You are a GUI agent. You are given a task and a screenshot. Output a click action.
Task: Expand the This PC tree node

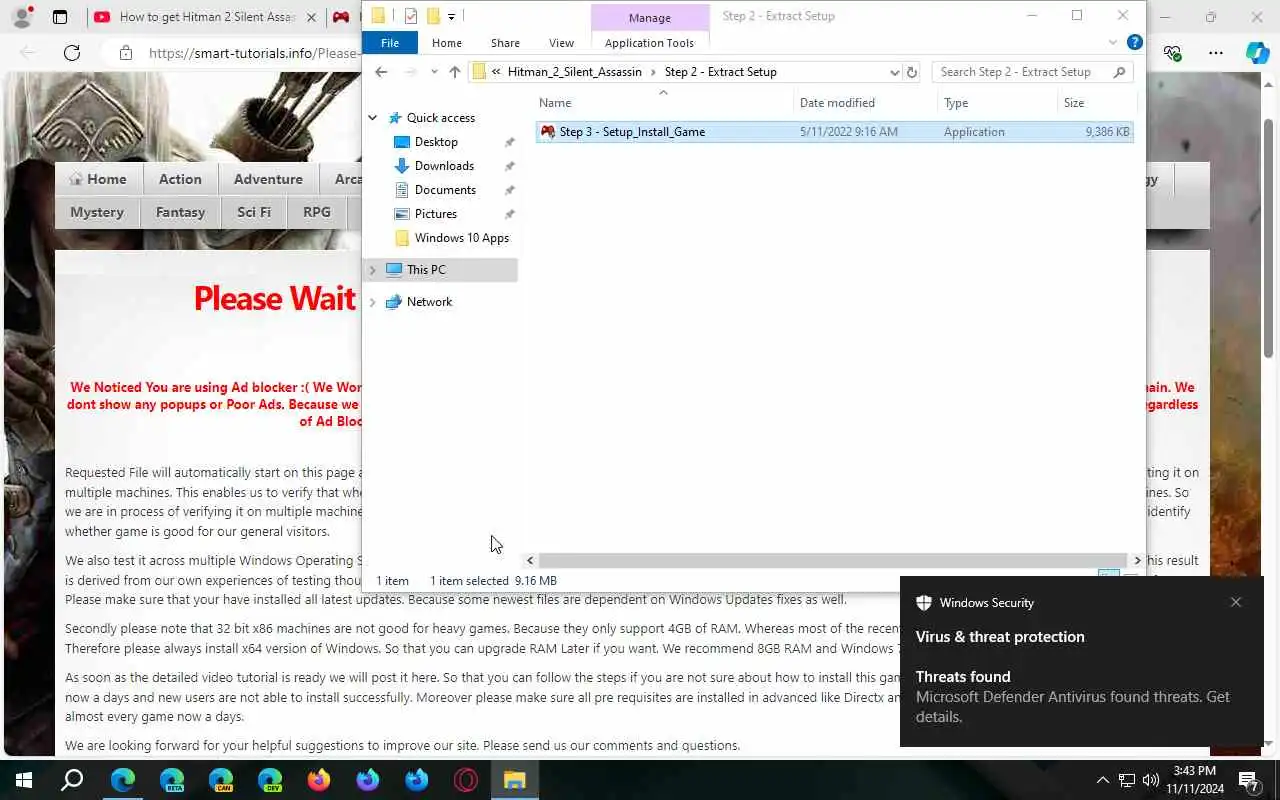pos(373,270)
